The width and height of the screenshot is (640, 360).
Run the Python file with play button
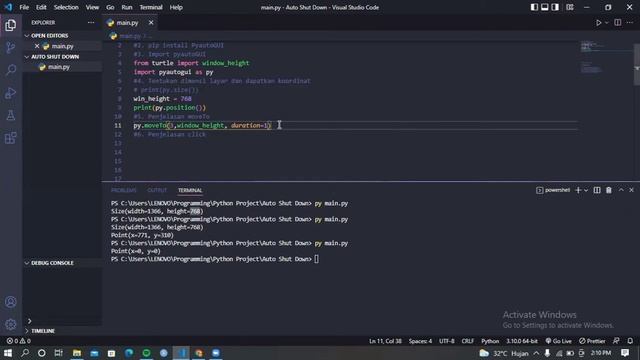598,23
